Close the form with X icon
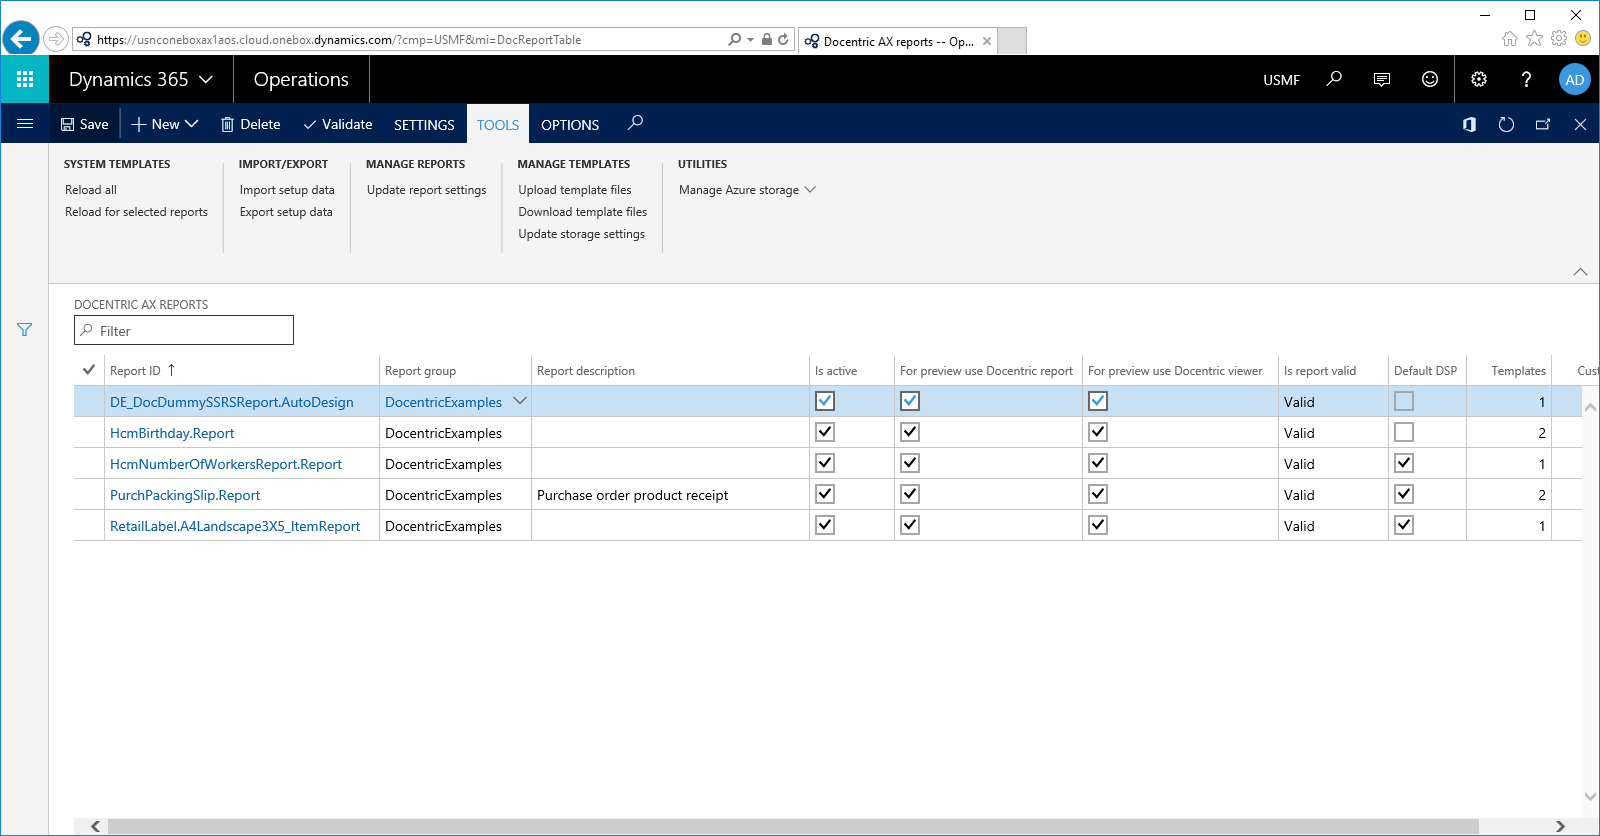Screen dimensions: 1600x836 pos(1580,124)
